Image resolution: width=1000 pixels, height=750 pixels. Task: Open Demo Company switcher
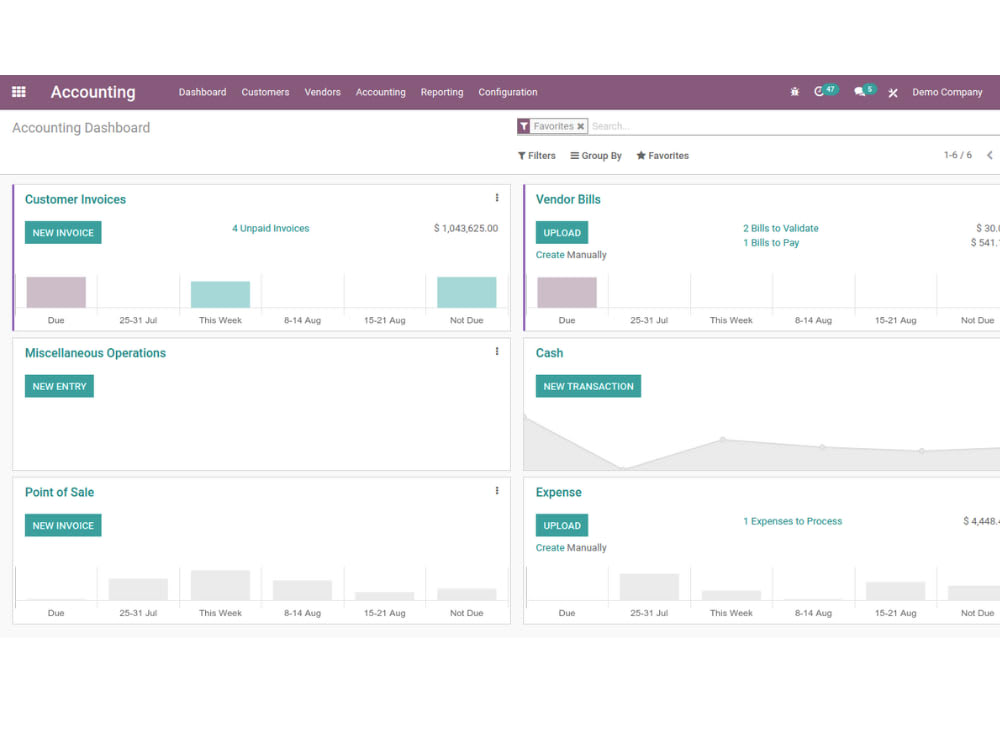point(947,92)
